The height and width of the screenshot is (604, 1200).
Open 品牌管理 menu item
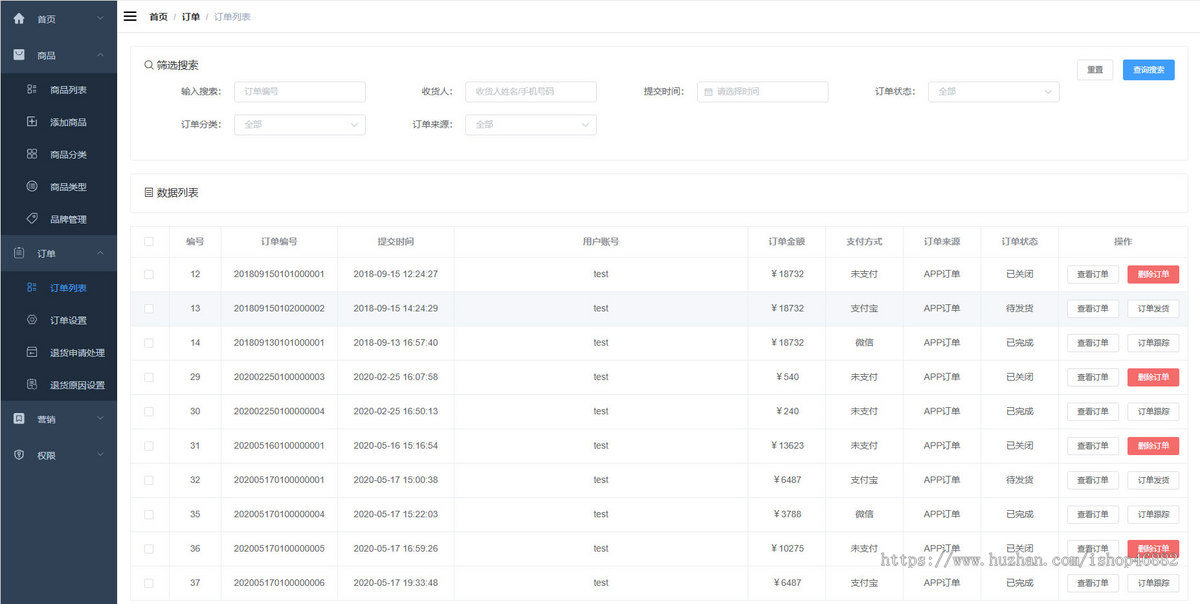pos(58,218)
